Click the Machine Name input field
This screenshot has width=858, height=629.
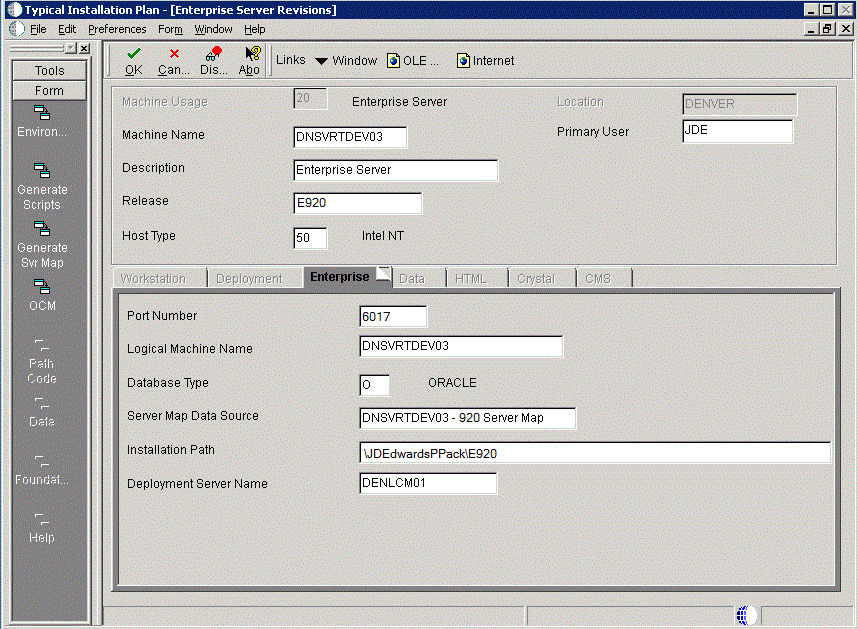(x=350, y=137)
